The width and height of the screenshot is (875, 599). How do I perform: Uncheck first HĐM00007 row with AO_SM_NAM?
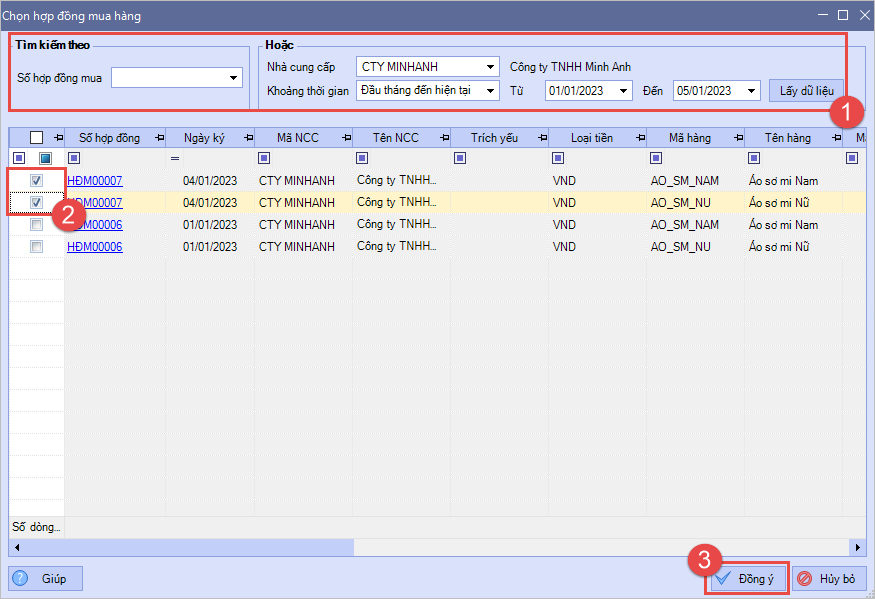37,181
